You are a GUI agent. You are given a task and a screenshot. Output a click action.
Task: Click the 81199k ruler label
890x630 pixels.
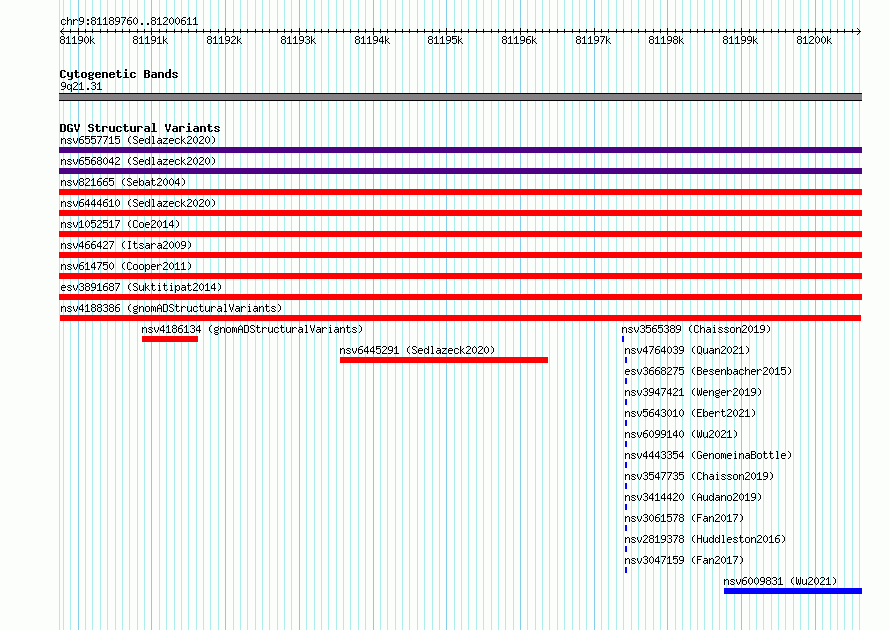(x=740, y=40)
